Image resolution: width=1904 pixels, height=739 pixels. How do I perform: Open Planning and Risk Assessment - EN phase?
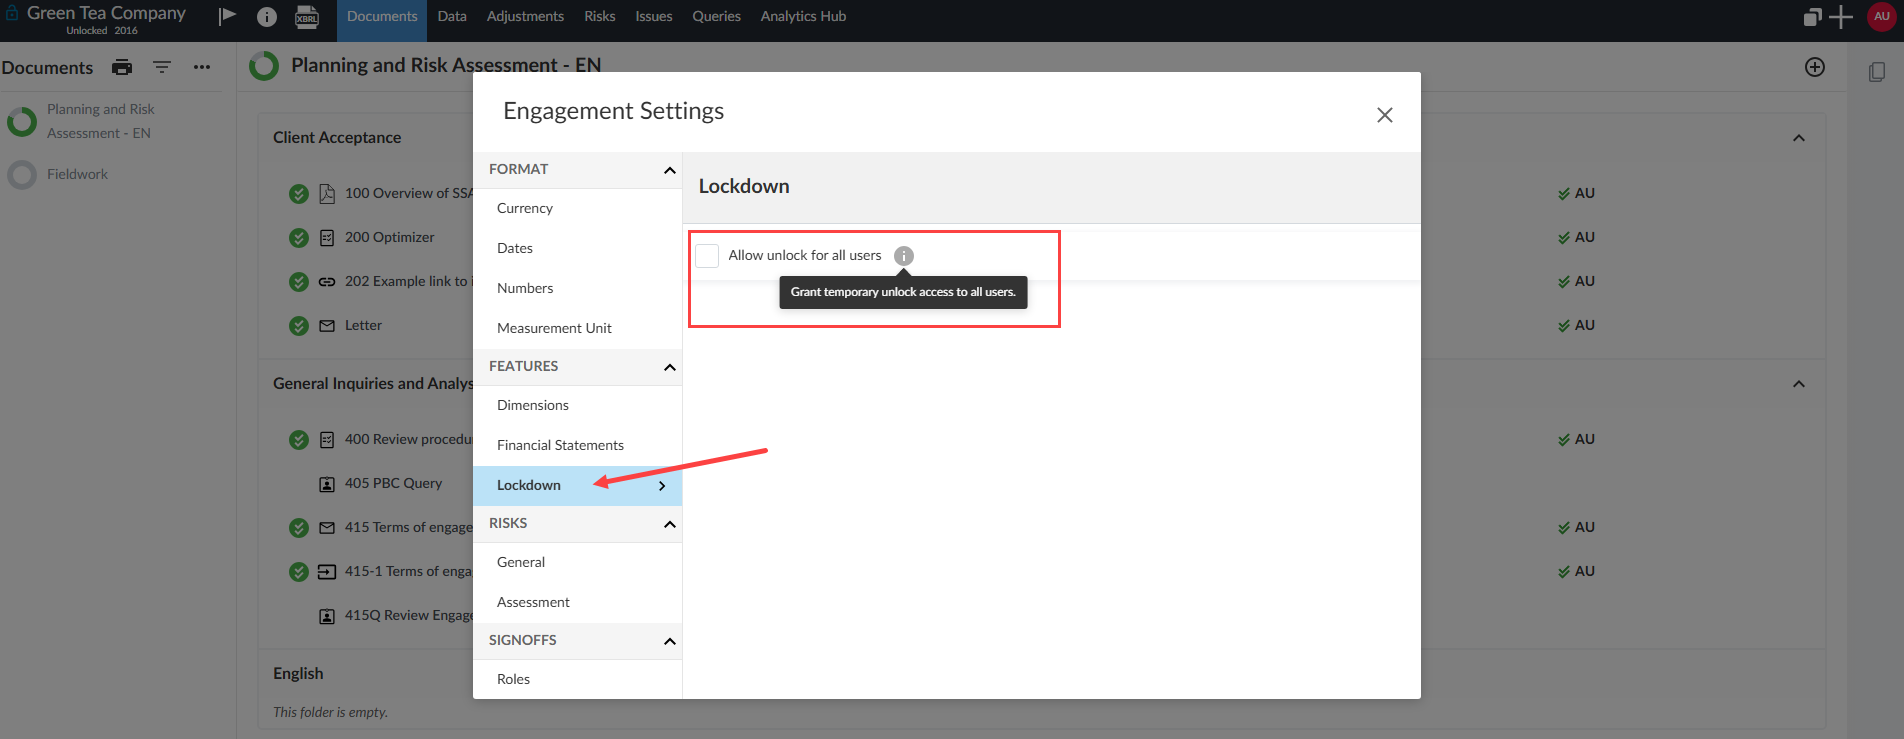pos(100,121)
